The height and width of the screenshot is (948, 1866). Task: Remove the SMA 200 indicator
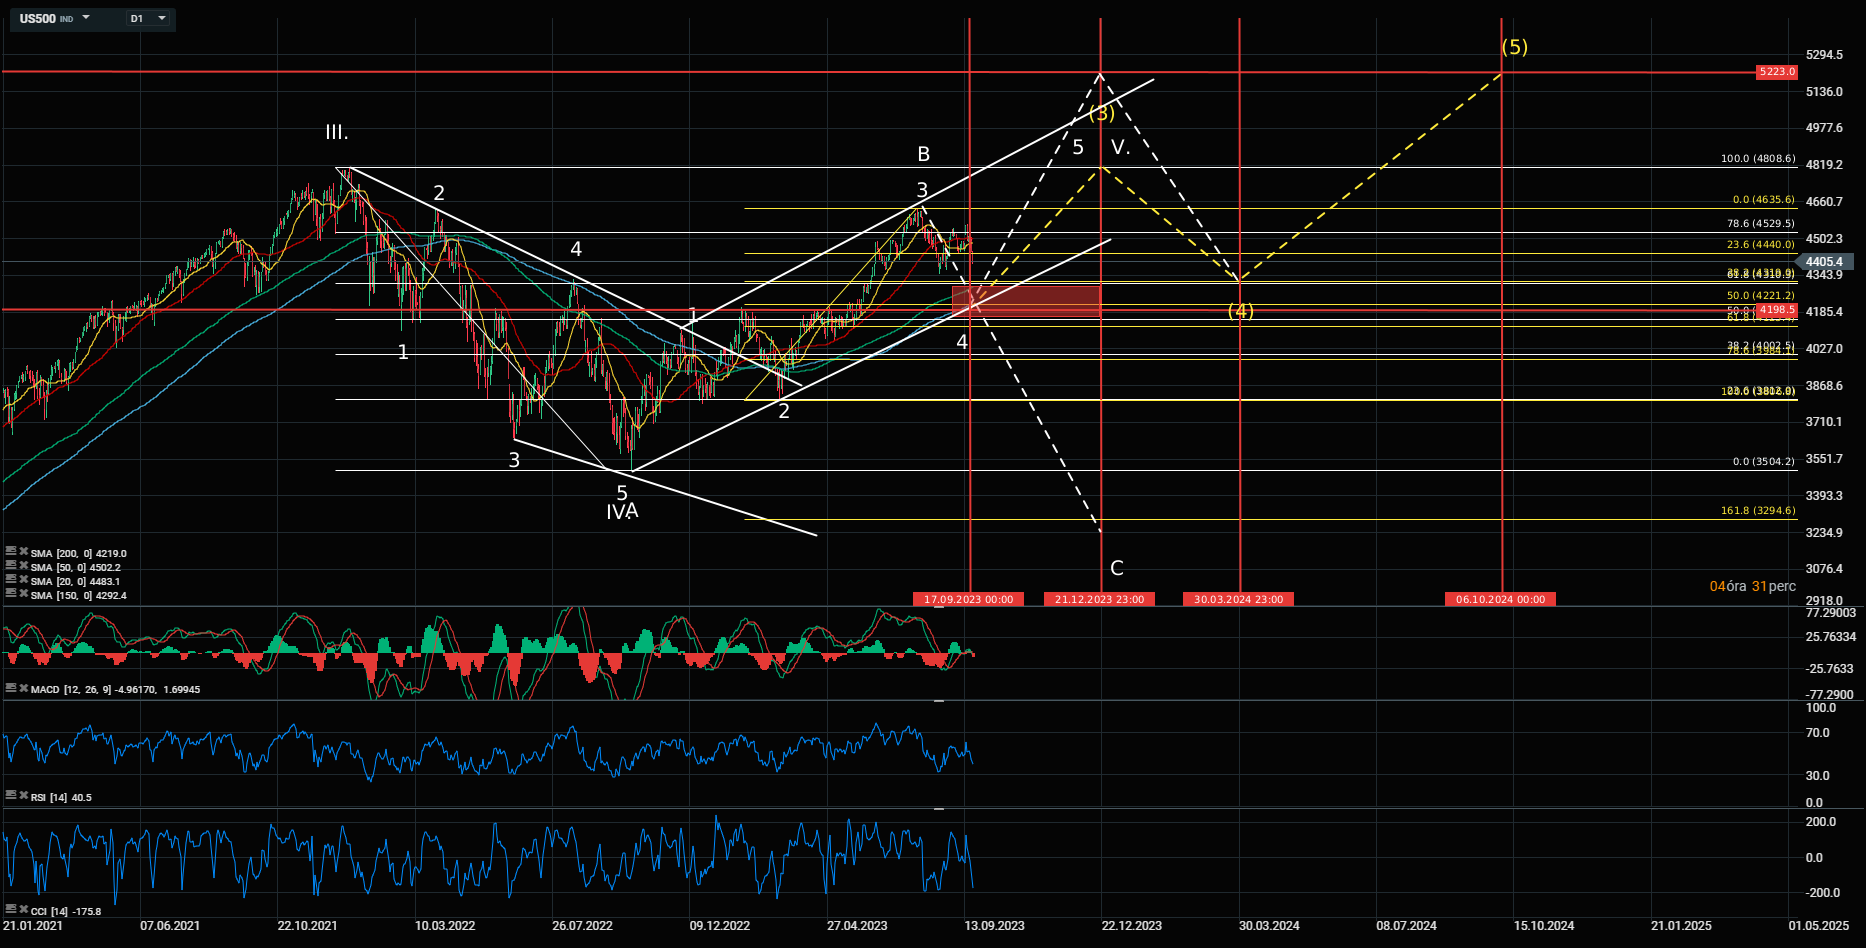tap(23, 551)
